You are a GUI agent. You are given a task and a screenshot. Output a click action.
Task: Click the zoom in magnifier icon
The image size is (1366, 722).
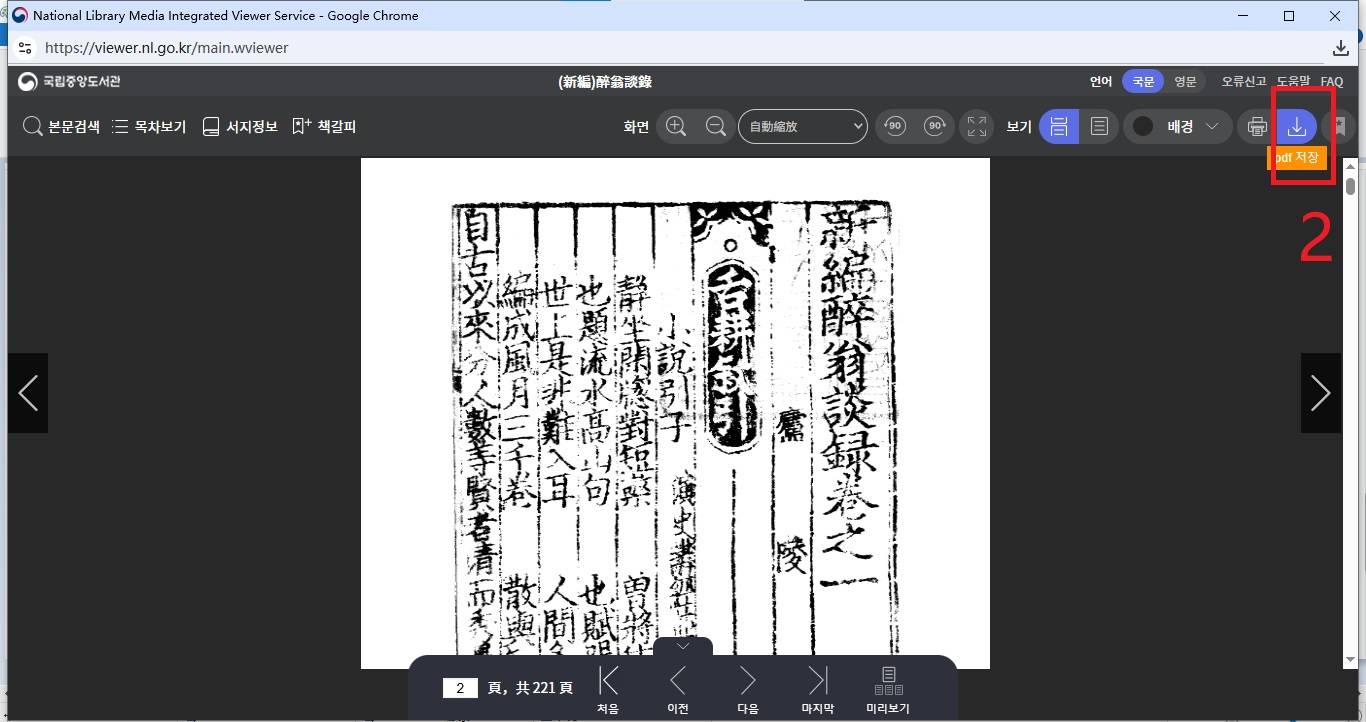[x=676, y=126]
